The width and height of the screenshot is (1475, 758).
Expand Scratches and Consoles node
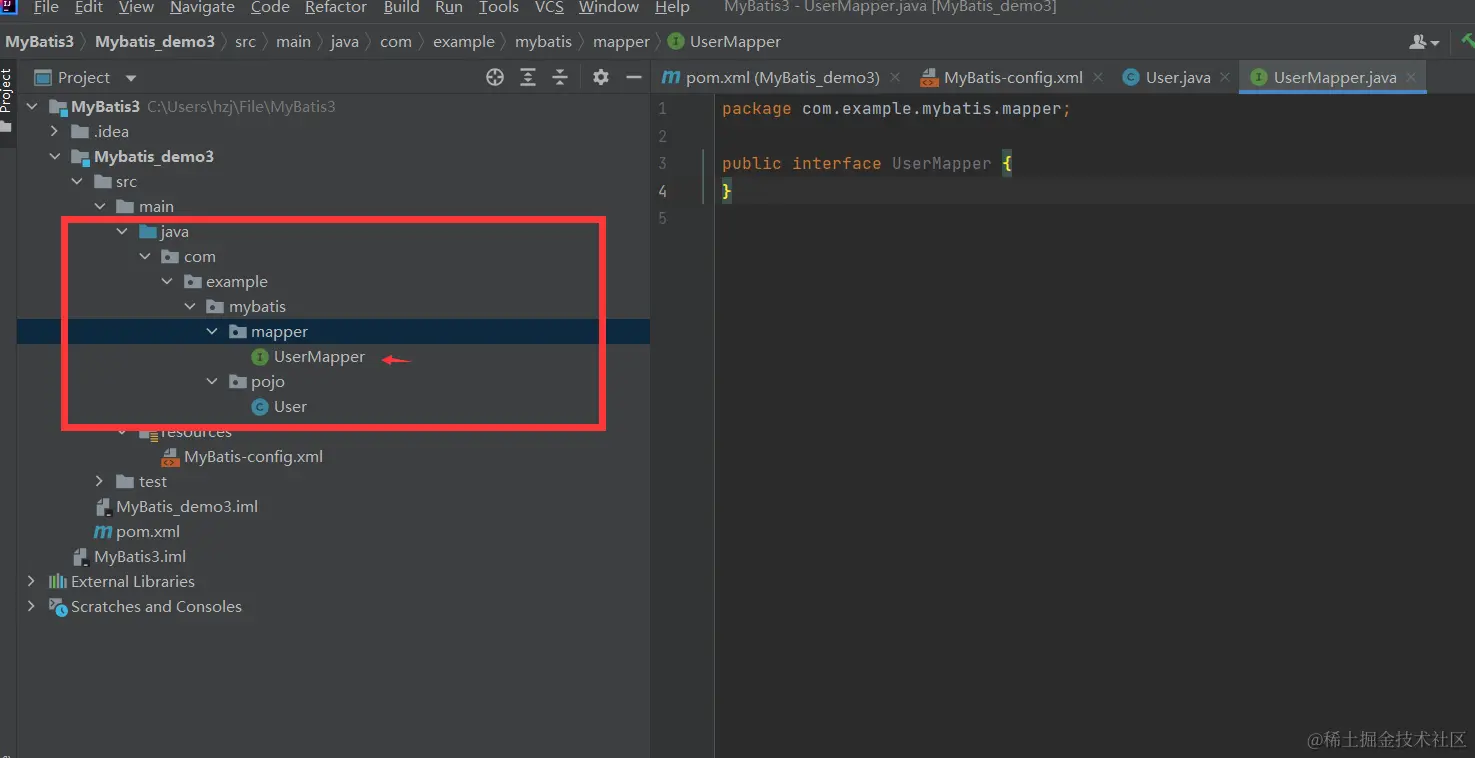(32, 606)
